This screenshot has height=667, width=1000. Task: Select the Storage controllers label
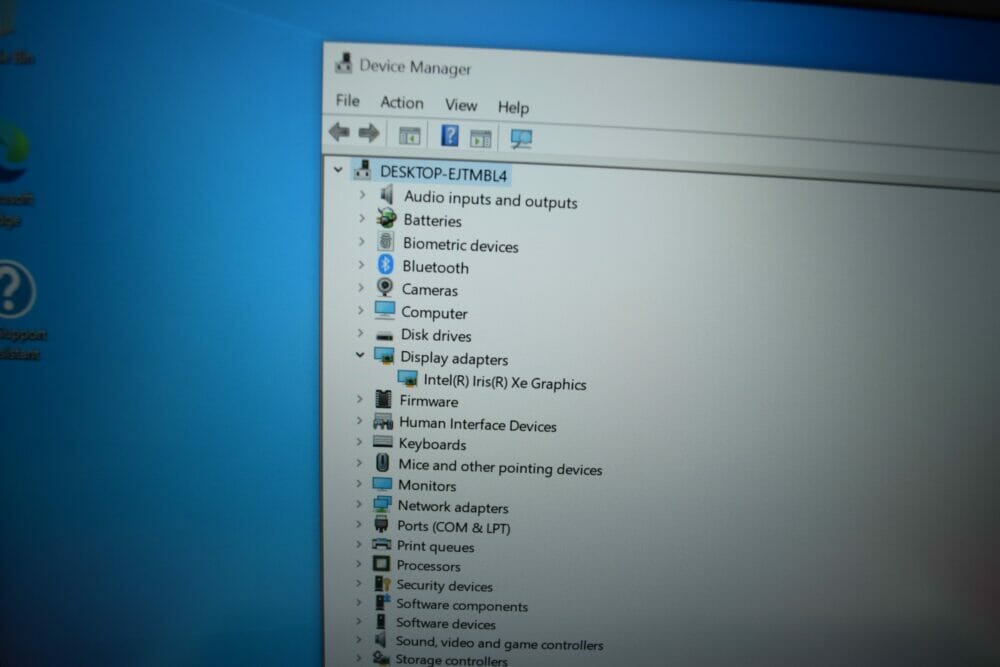click(x=451, y=661)
